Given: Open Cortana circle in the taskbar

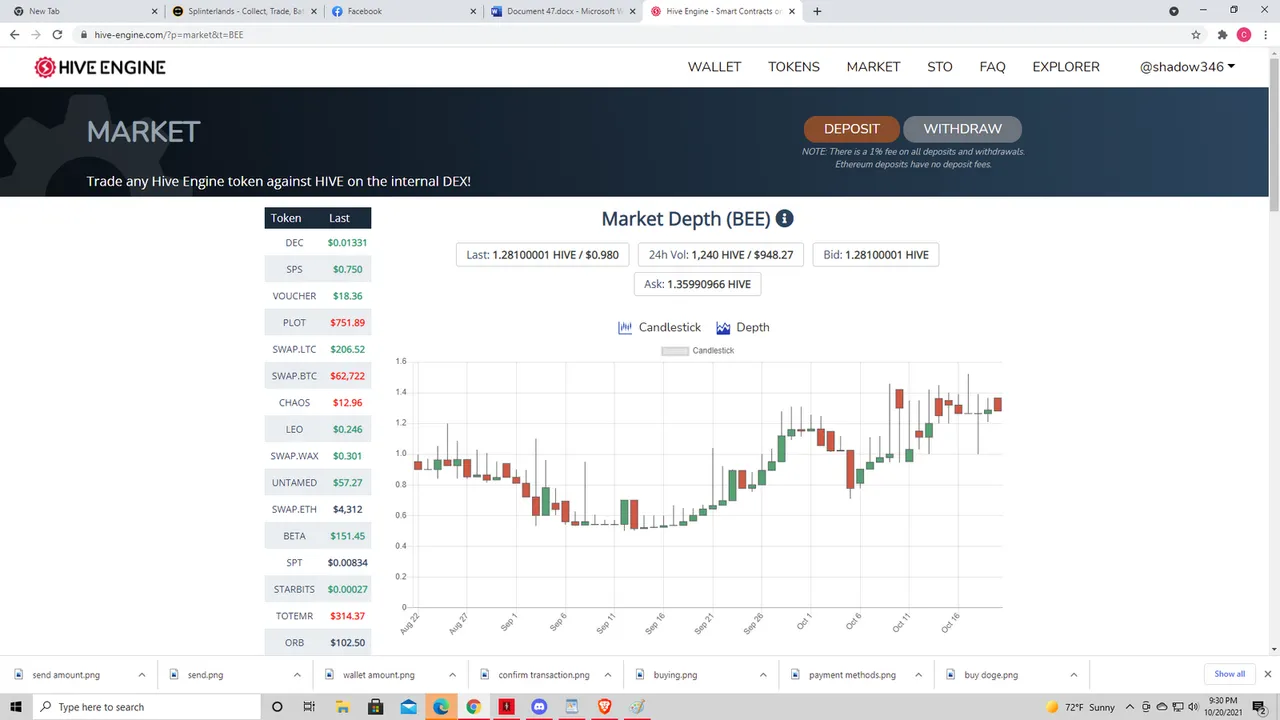Looking at the screenshot, I should (277, 707).
